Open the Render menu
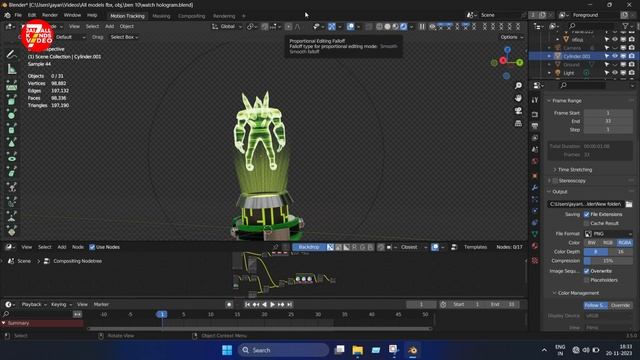 pyautogui.click(x=50, y=15)
